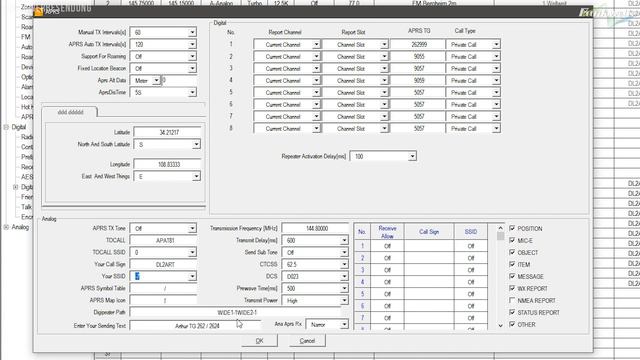Viewport: 640px width, 360px height.
Task: Open Report Slot dropdown for row 2
Action: click(x=384, y=56)
